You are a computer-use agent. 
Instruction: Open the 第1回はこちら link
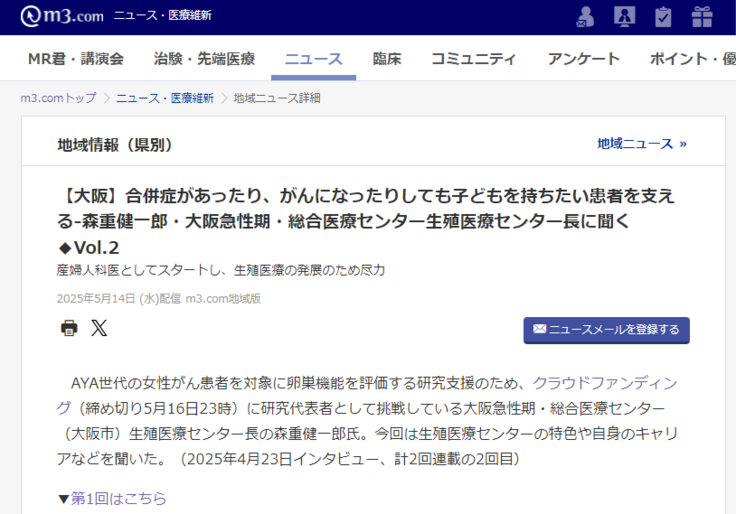pos(118,498)
